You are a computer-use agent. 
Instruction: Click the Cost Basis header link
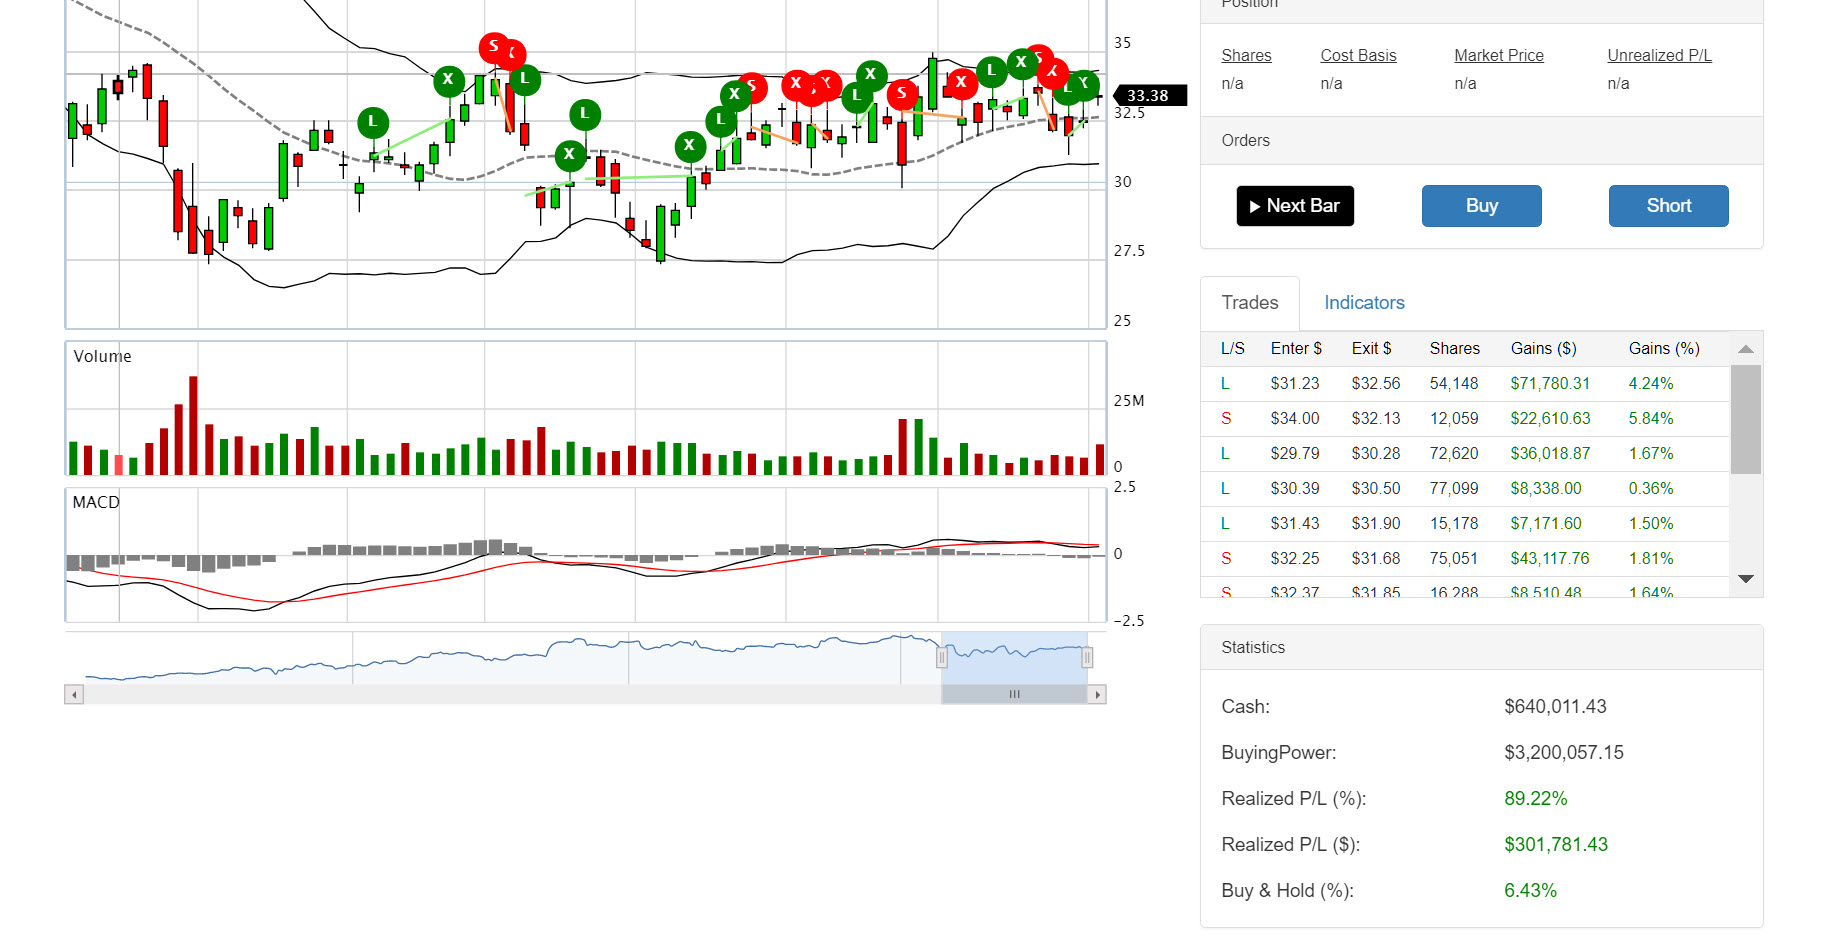pos(1358,56)
